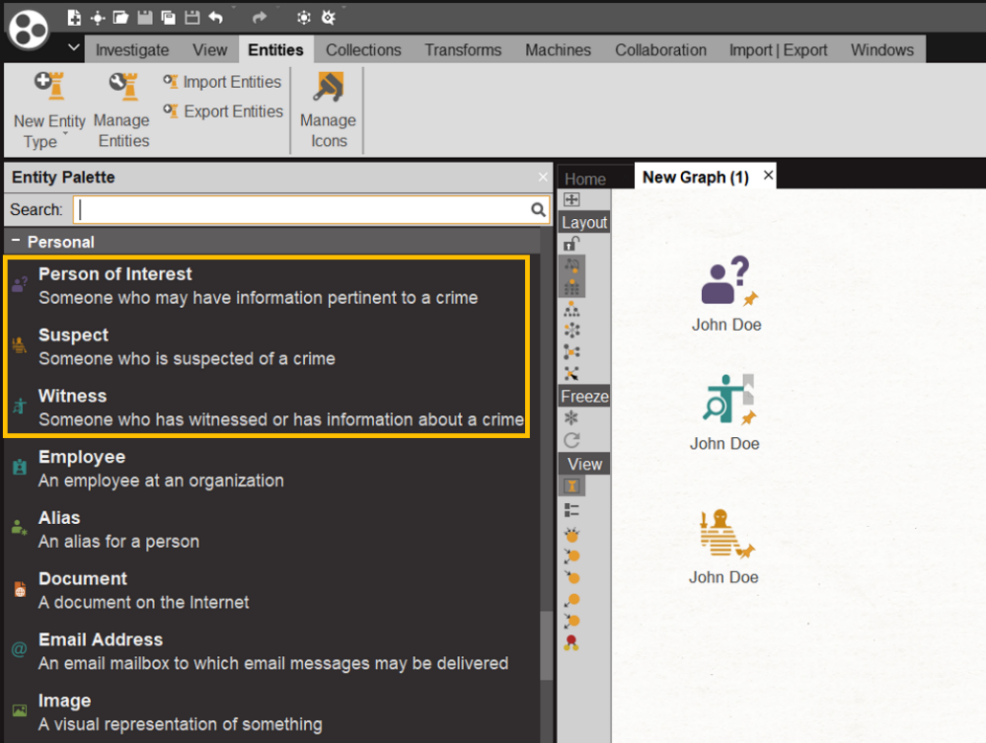
Task: Click the magnifier icon in the Search field
Action: click(538, 209)
